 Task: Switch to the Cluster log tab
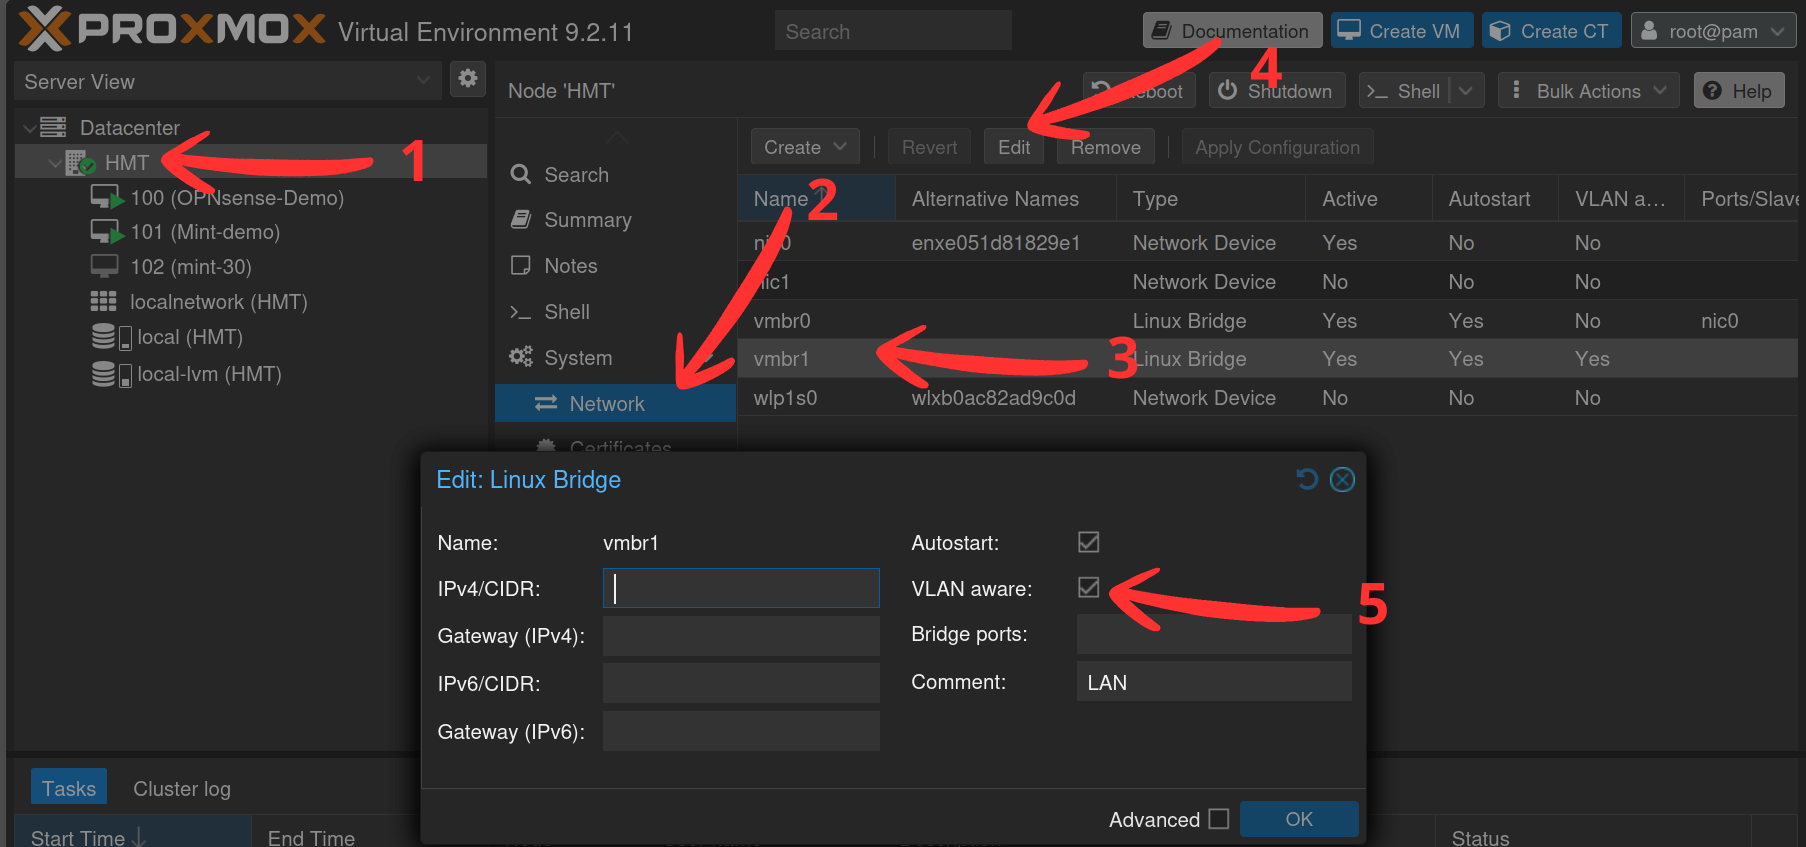click(x=182, y=788)
